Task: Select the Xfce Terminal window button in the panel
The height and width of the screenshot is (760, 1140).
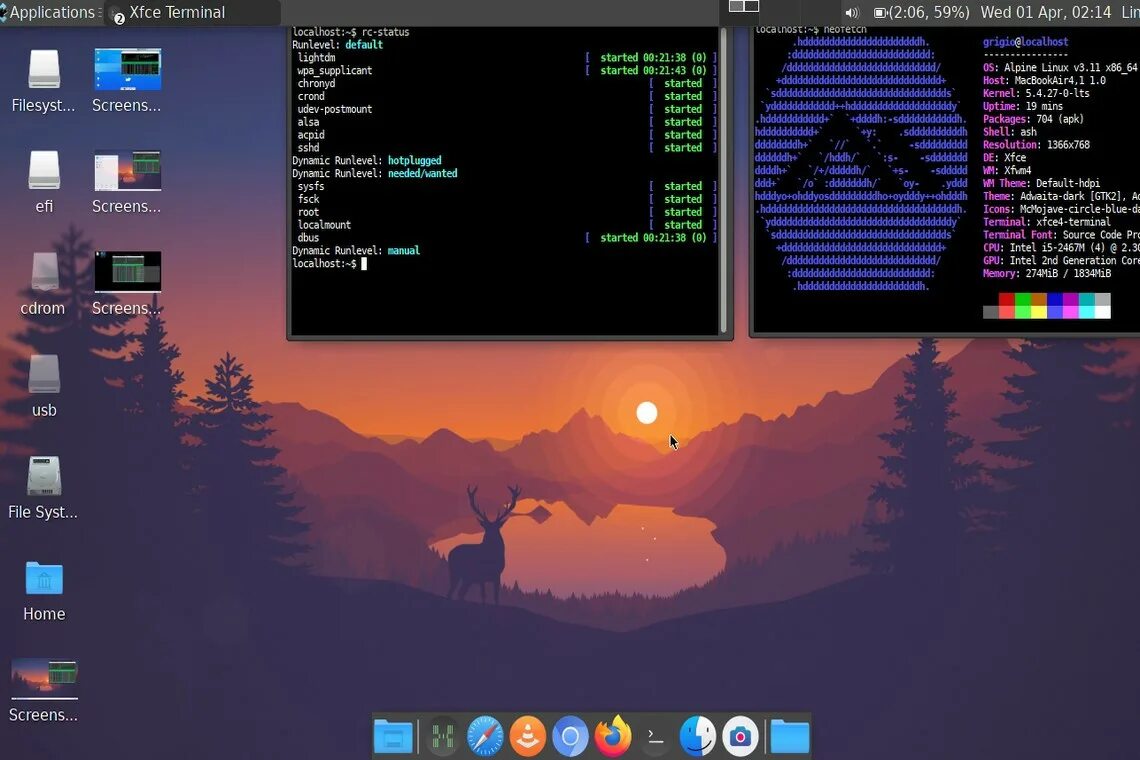Action: (x=193, y=12)
